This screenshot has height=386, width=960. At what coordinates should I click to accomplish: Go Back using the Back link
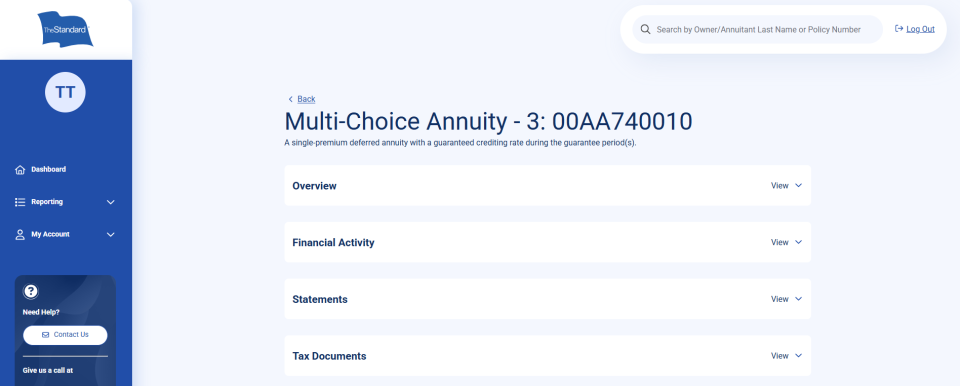(x=306, y=99)
